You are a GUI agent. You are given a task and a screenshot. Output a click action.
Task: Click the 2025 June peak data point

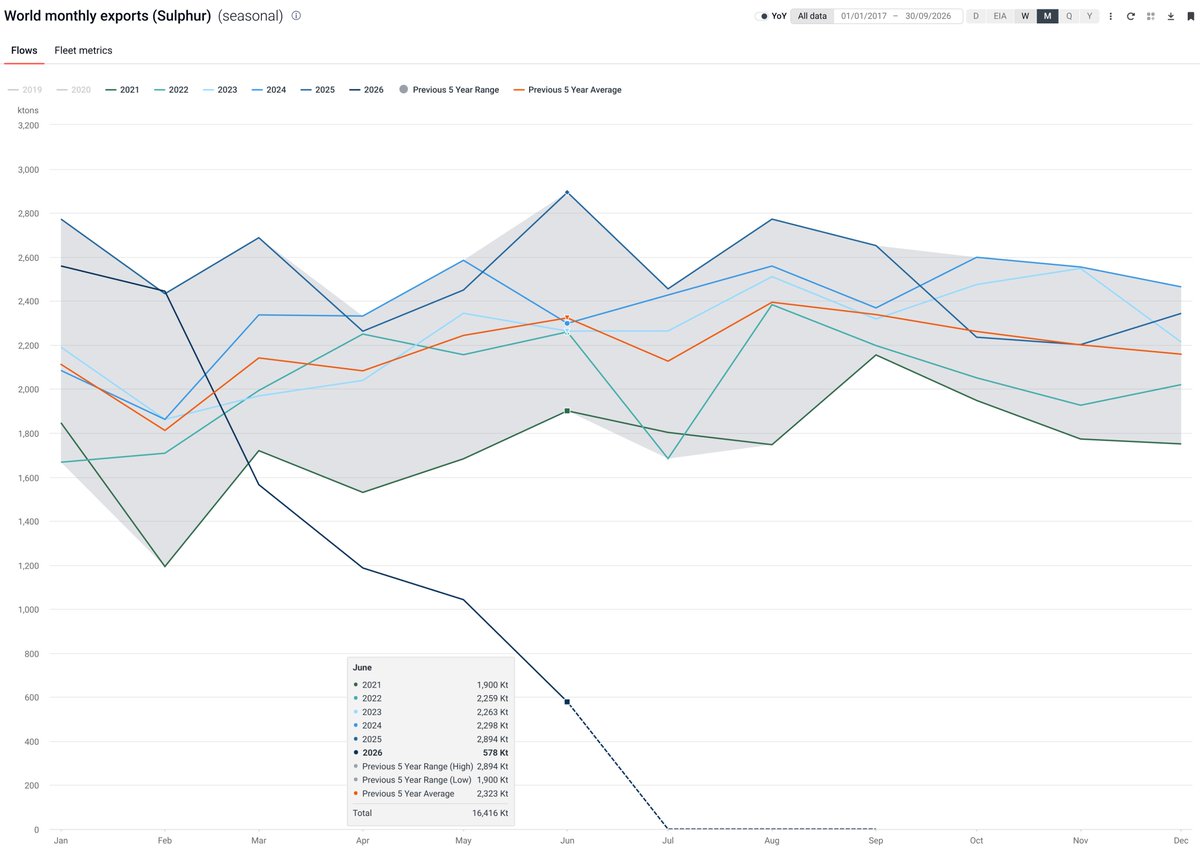pyautogui.click(x=567, y=192)
